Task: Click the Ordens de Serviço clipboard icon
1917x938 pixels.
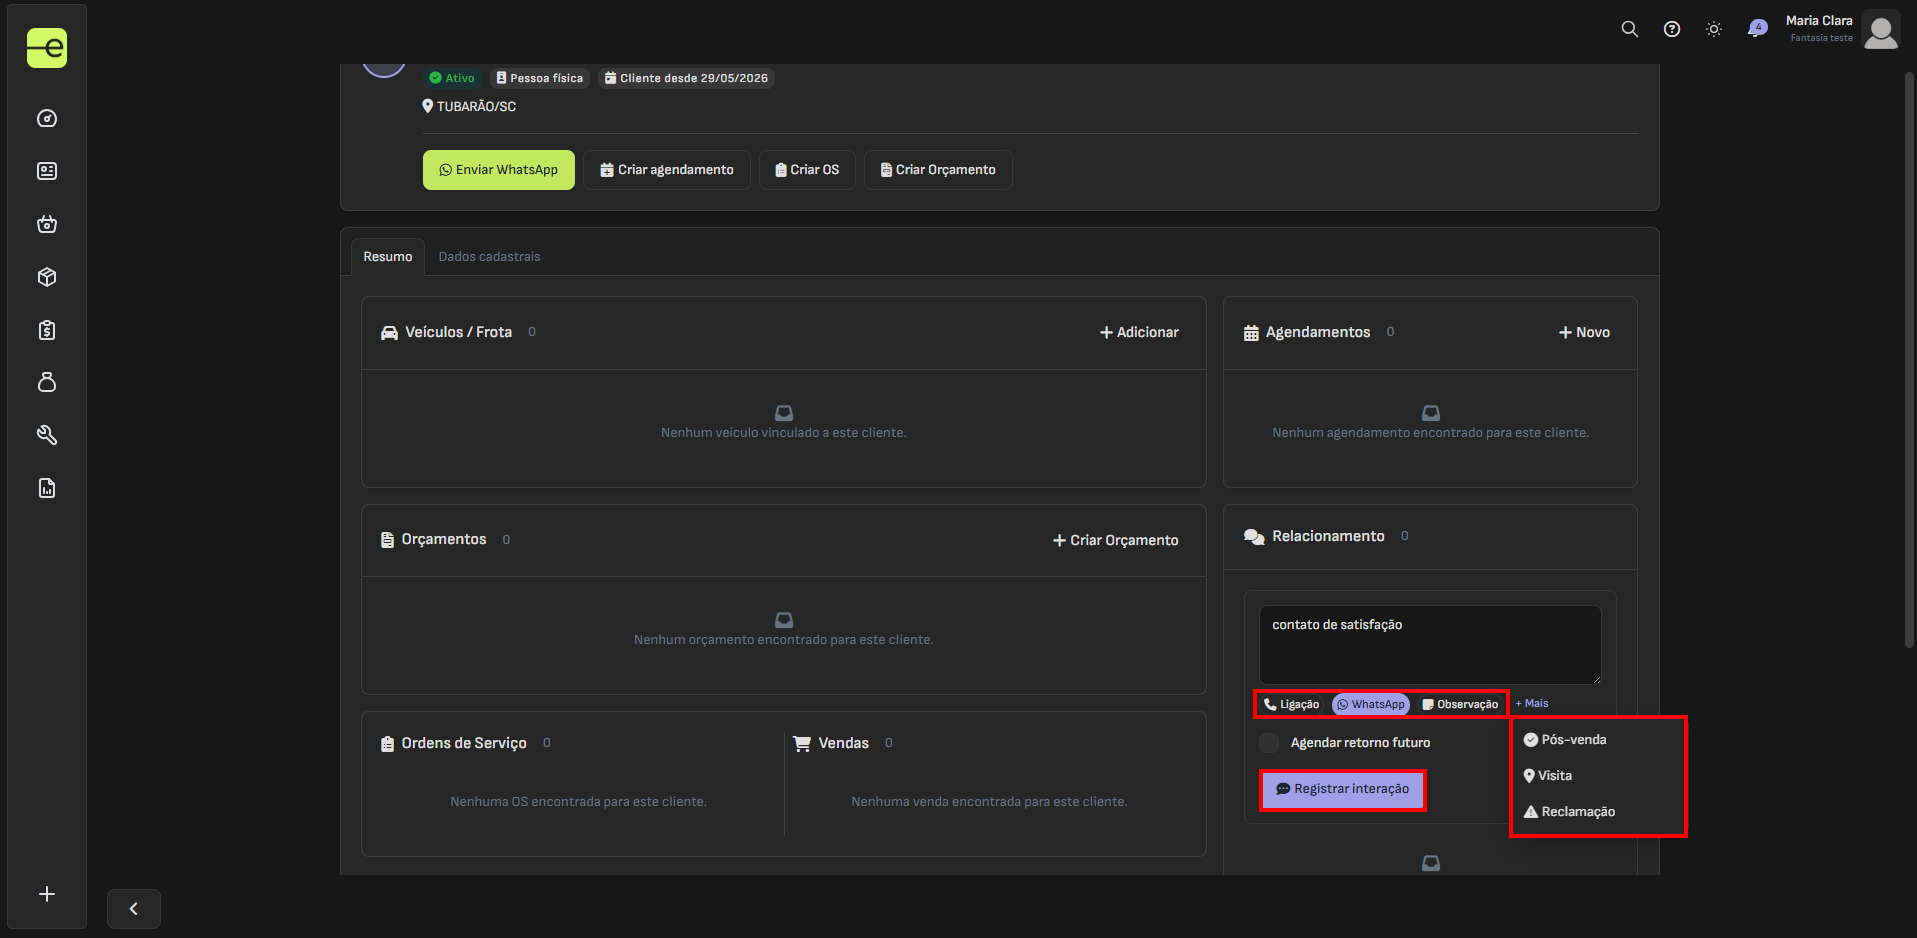Action: [387, 744]
